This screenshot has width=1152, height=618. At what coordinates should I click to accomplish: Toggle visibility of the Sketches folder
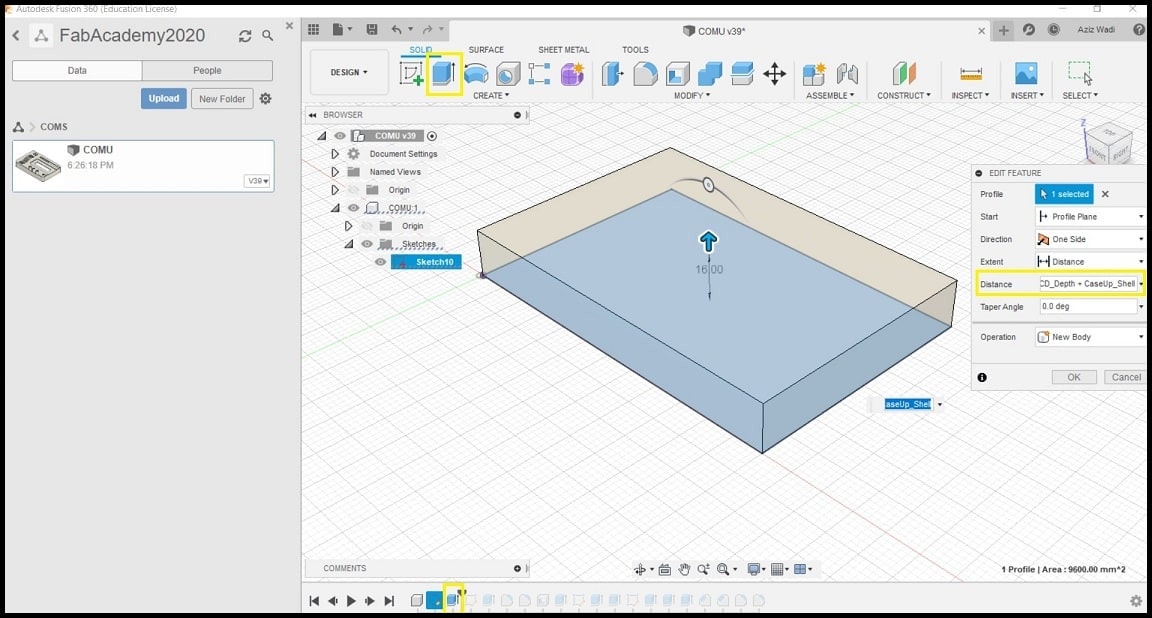coord(367,244)
